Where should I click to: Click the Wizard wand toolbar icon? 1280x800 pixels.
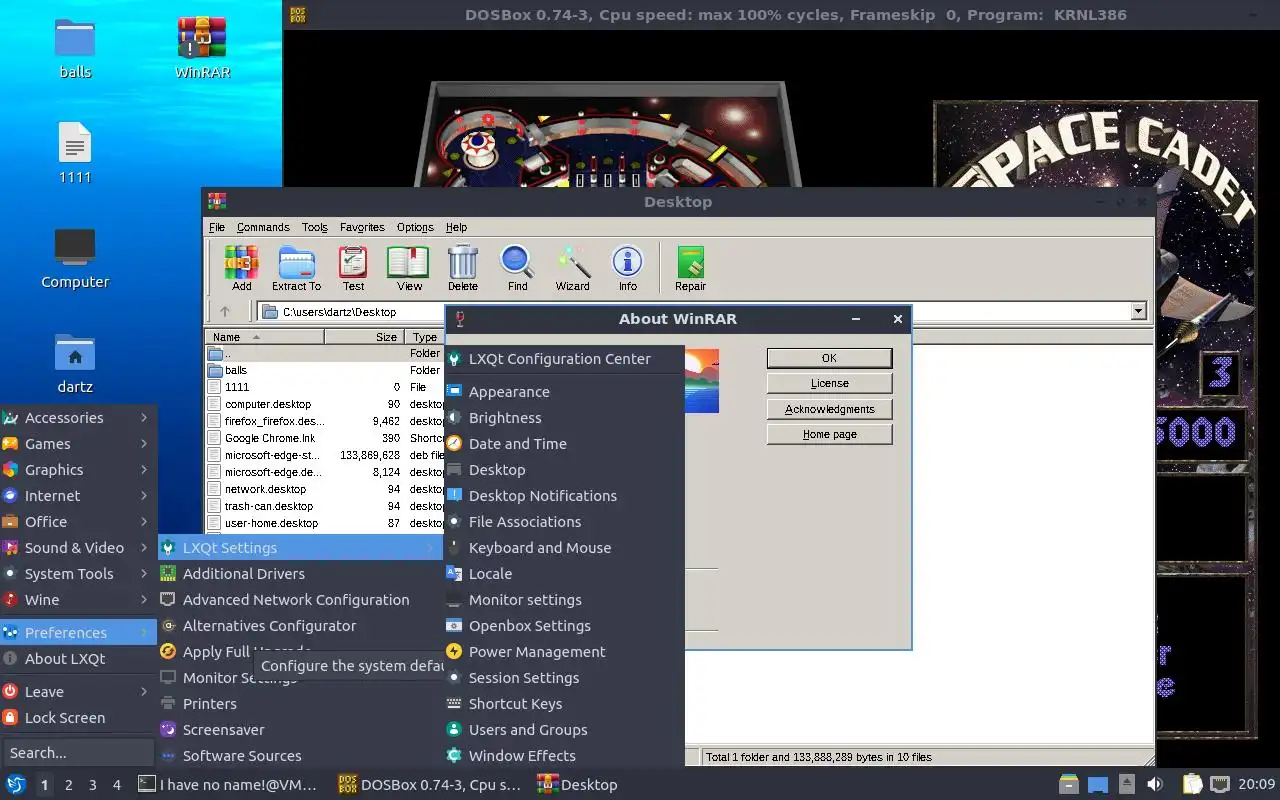coord(573,268)
